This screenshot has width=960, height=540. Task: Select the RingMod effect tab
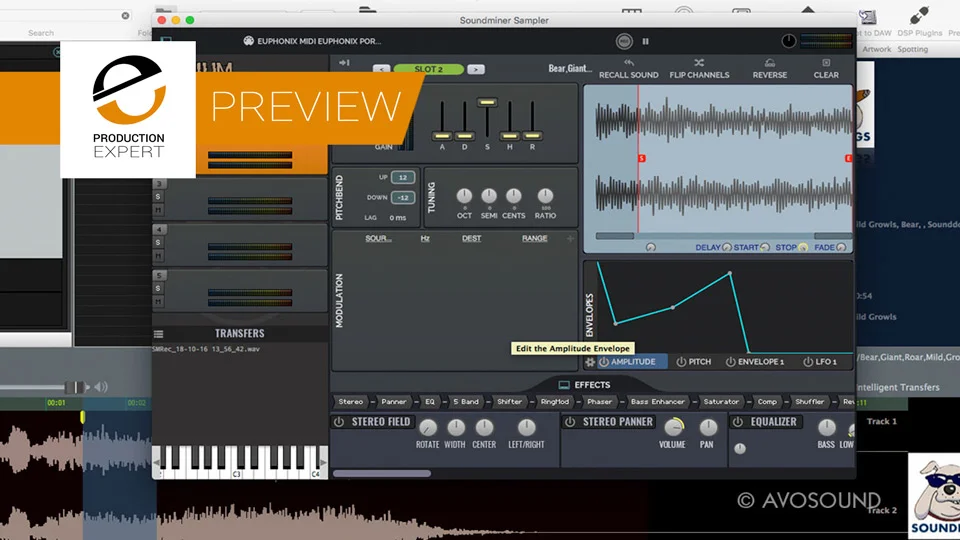[x=555, y=402]
